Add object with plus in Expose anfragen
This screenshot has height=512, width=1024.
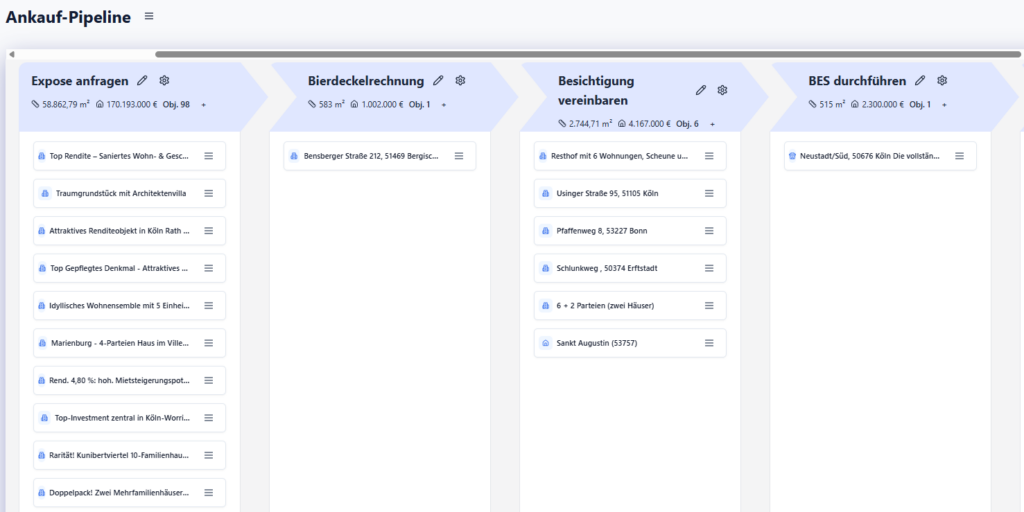[x=203, y=104]
